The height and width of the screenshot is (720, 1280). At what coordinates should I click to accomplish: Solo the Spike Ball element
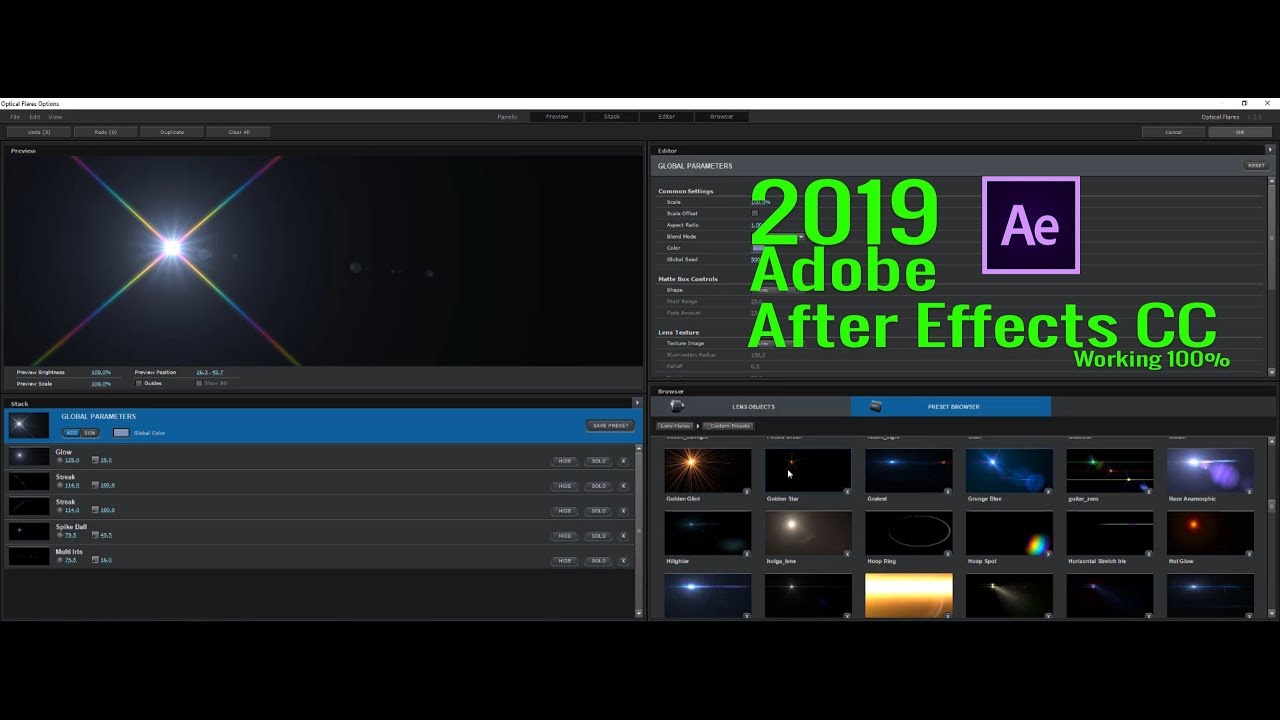coord(598,536)
